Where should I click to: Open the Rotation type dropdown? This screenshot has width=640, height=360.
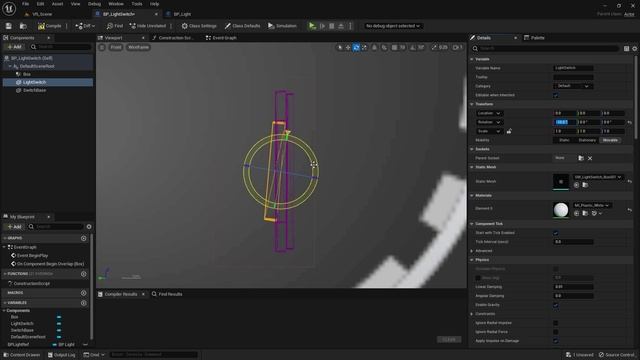[x=489, y=122]
